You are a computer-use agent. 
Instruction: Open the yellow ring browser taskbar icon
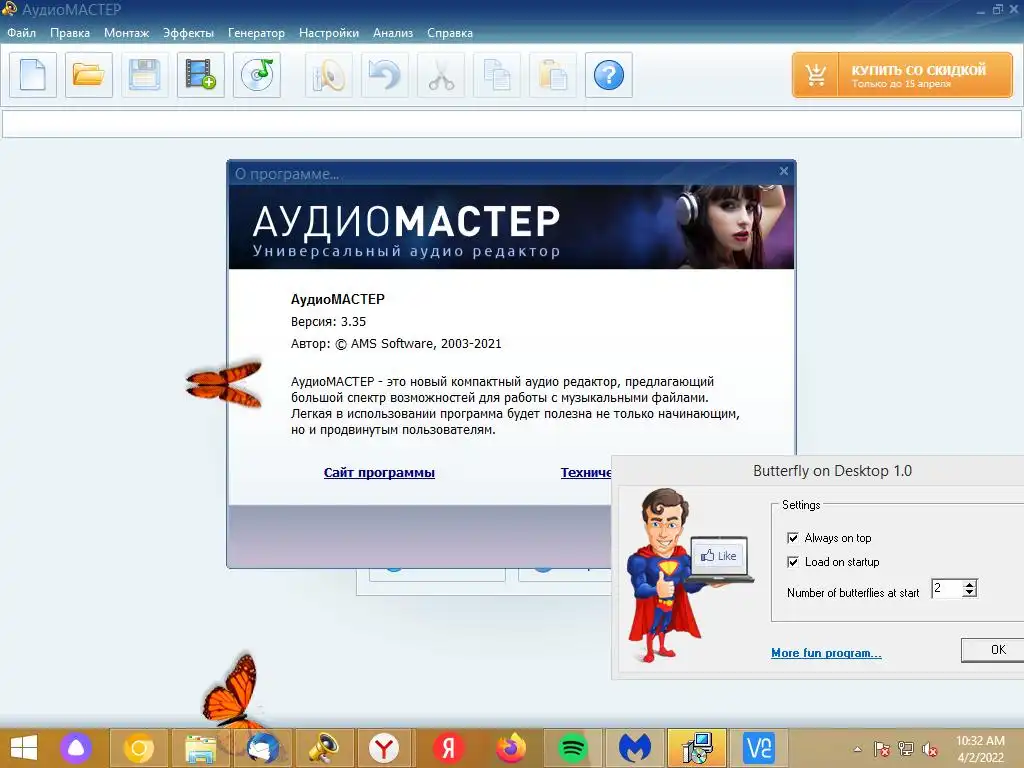[x=138, y=748]
